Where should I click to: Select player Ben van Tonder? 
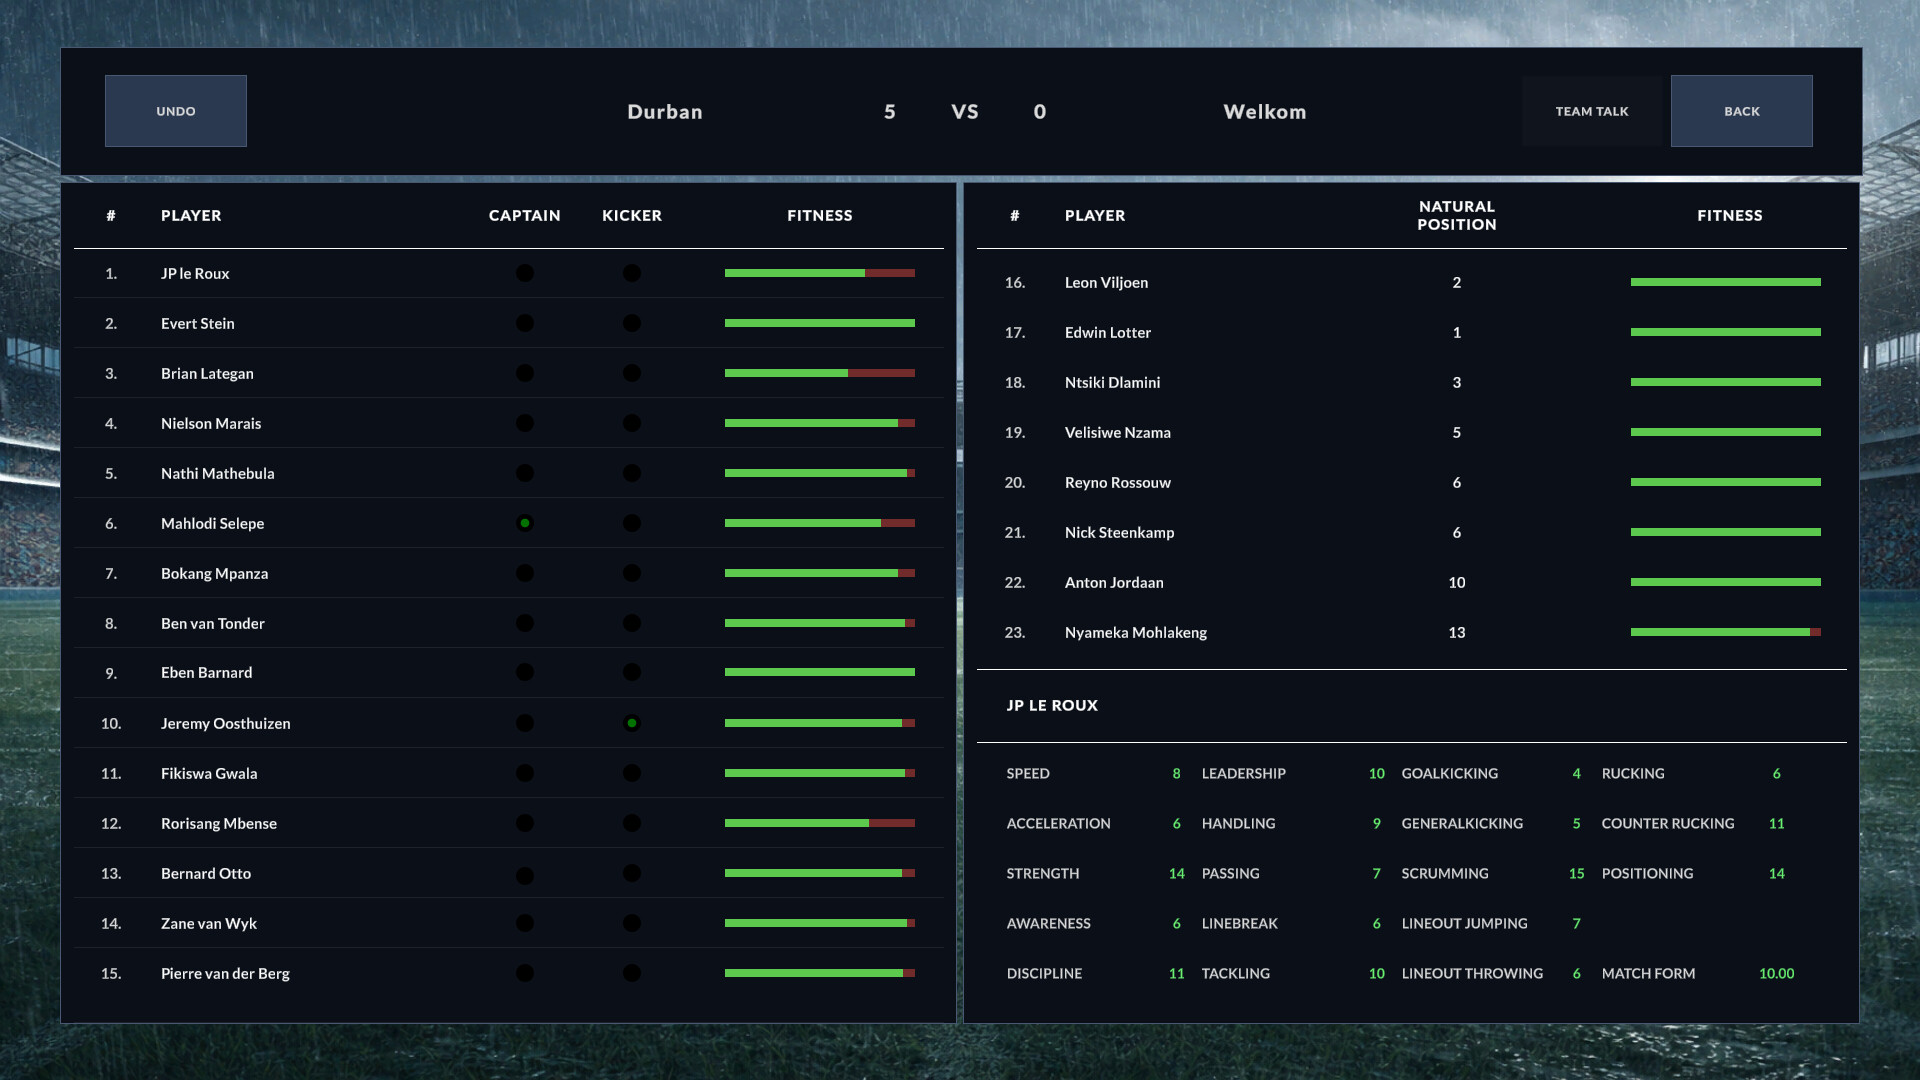(213, 623)
